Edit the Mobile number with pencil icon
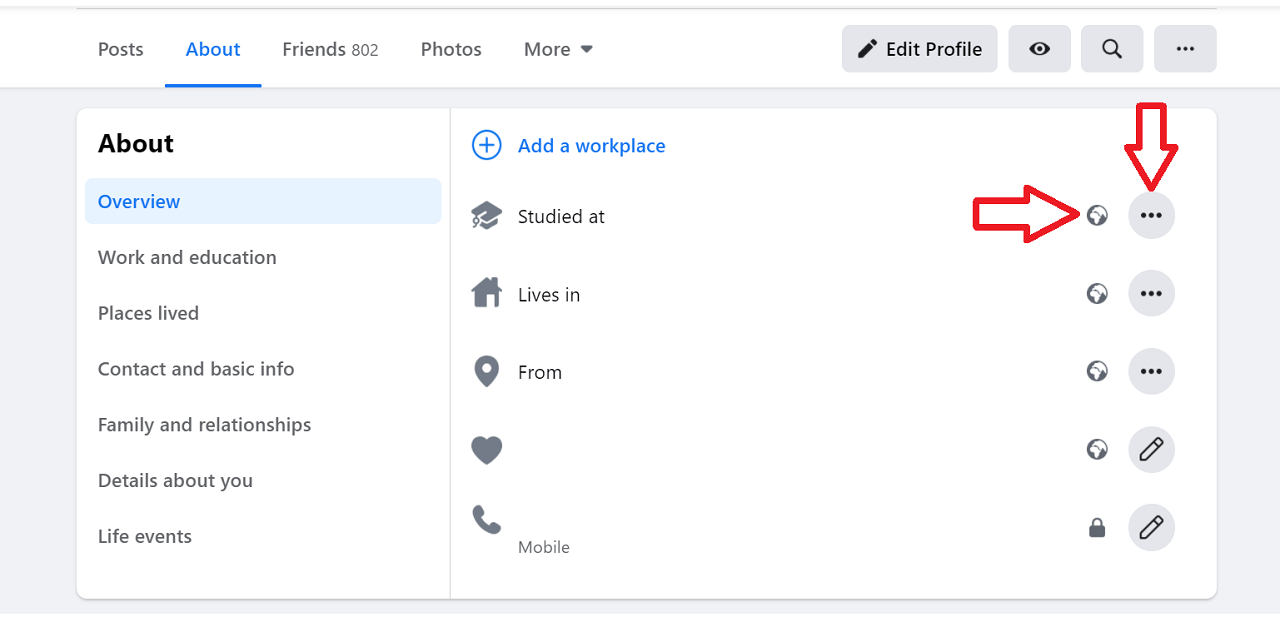The height and width of the screenshot is (617, 1280). (x=1151, y=528)
